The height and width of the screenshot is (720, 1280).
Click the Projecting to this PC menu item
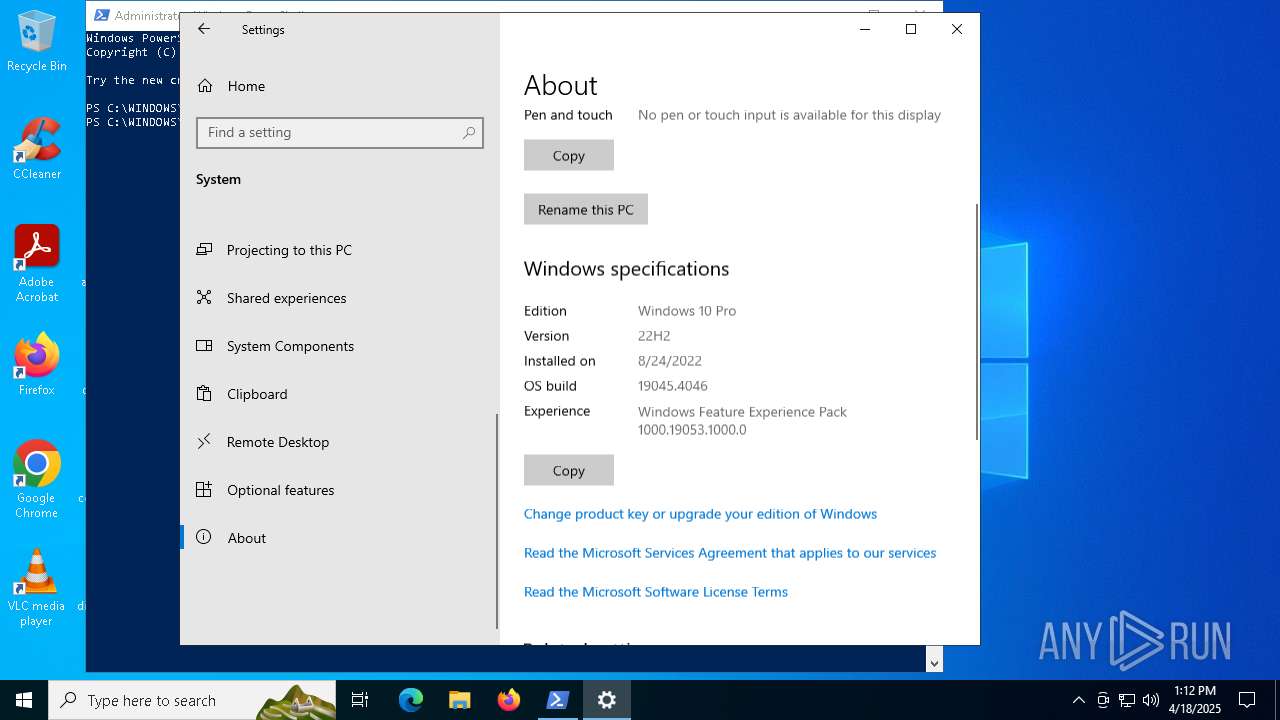point(338,250)
